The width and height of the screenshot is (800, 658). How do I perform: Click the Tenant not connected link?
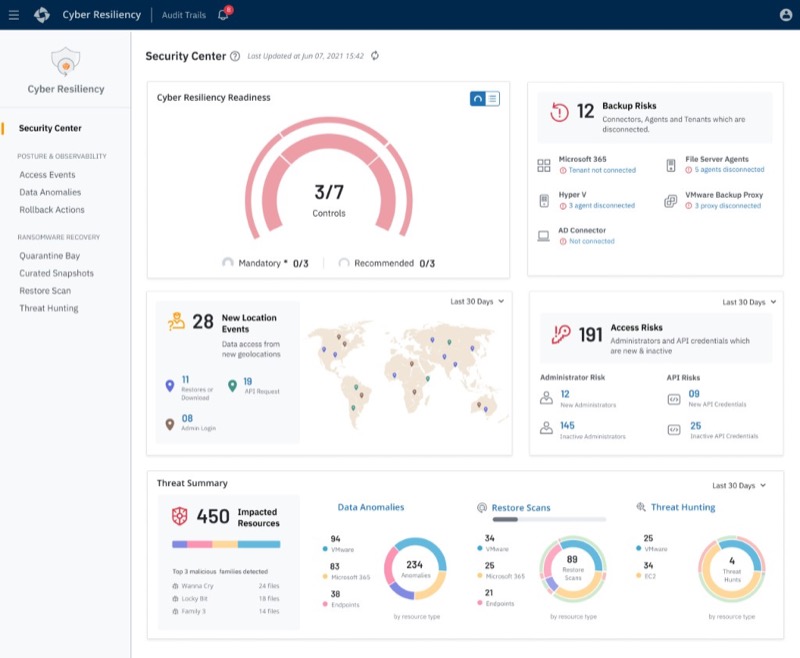pos(602,170)
